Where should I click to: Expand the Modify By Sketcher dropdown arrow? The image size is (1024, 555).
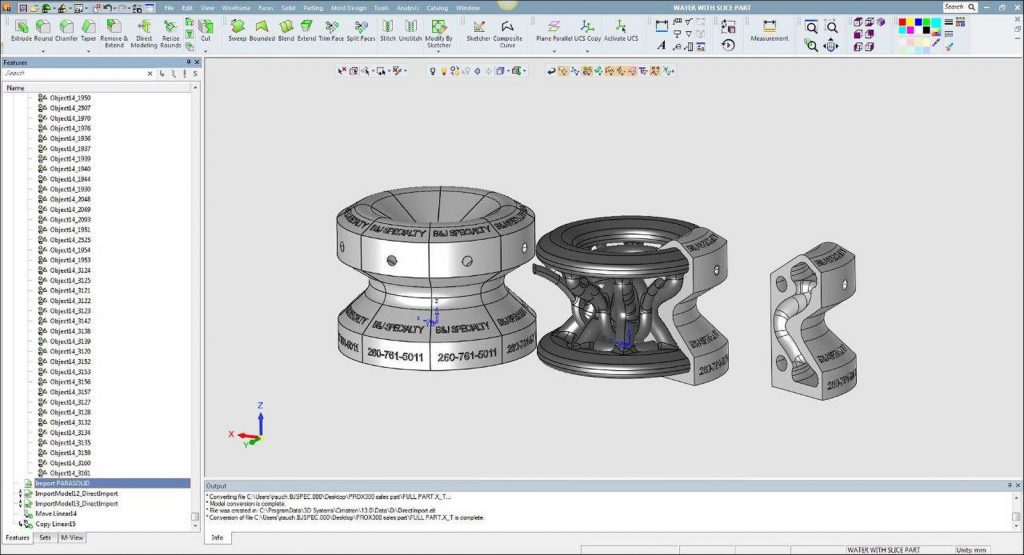click(x=439, y=52)
